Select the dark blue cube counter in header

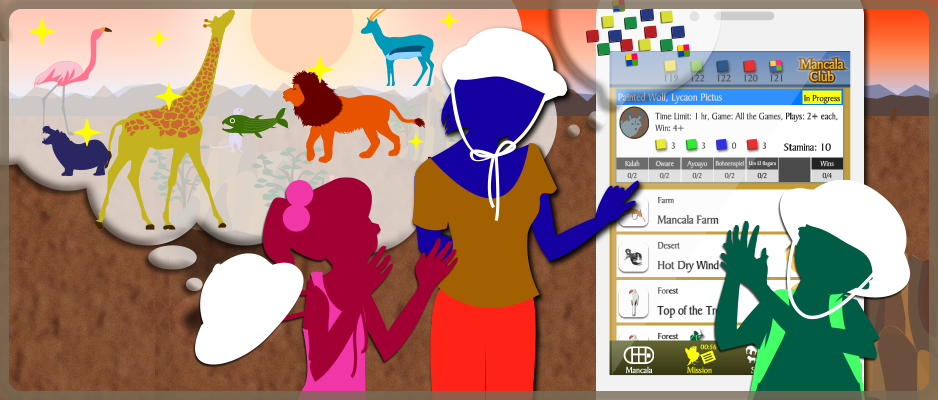[x=721, y=68]
